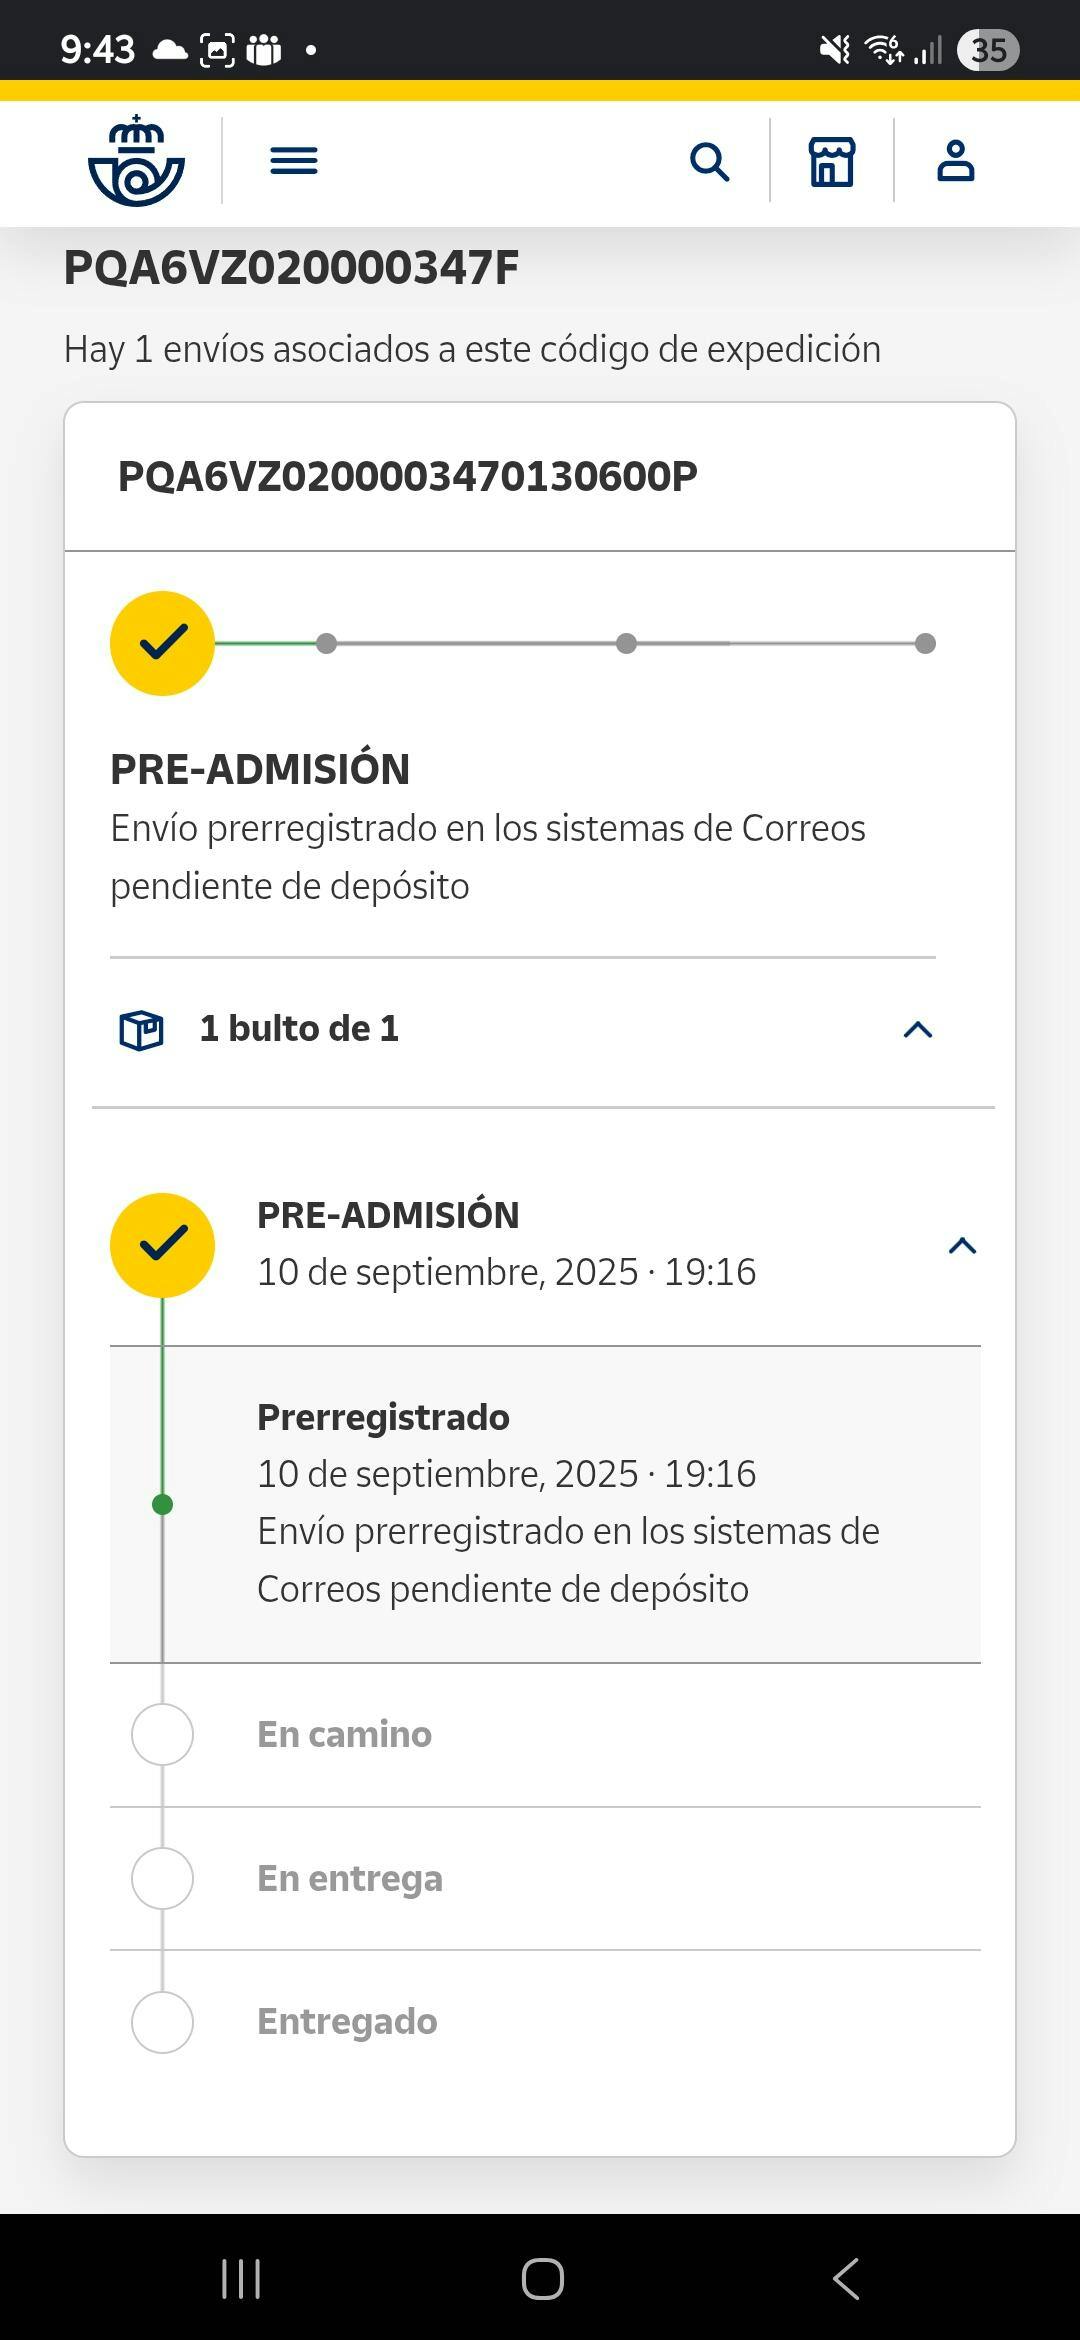1080x2340 pixels.
Task: Collapse the '1 bulto de 1' section
Action: pos(918,1030)
